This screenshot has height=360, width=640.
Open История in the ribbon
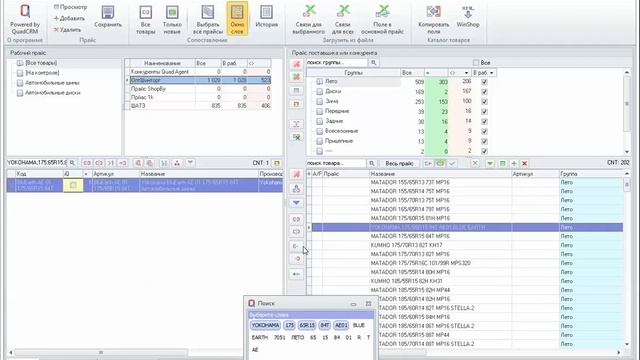[267, 17]
